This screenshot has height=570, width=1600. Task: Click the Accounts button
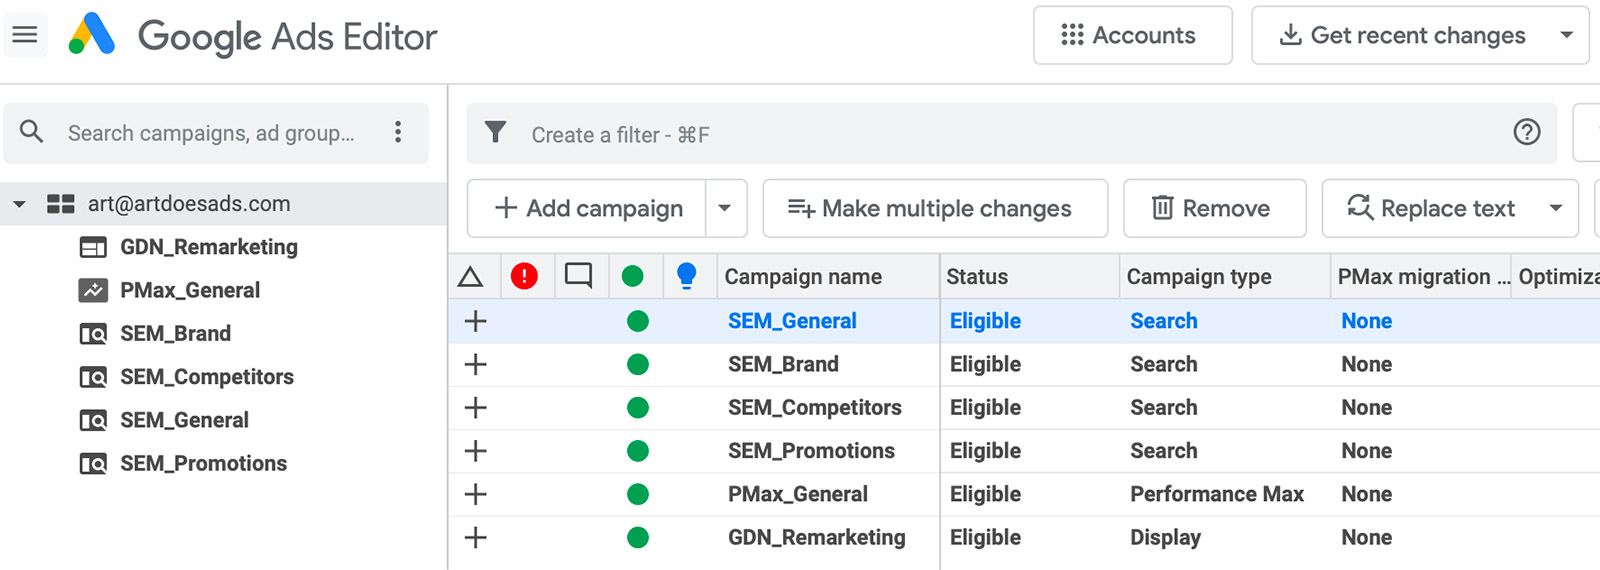[1132, 35]
